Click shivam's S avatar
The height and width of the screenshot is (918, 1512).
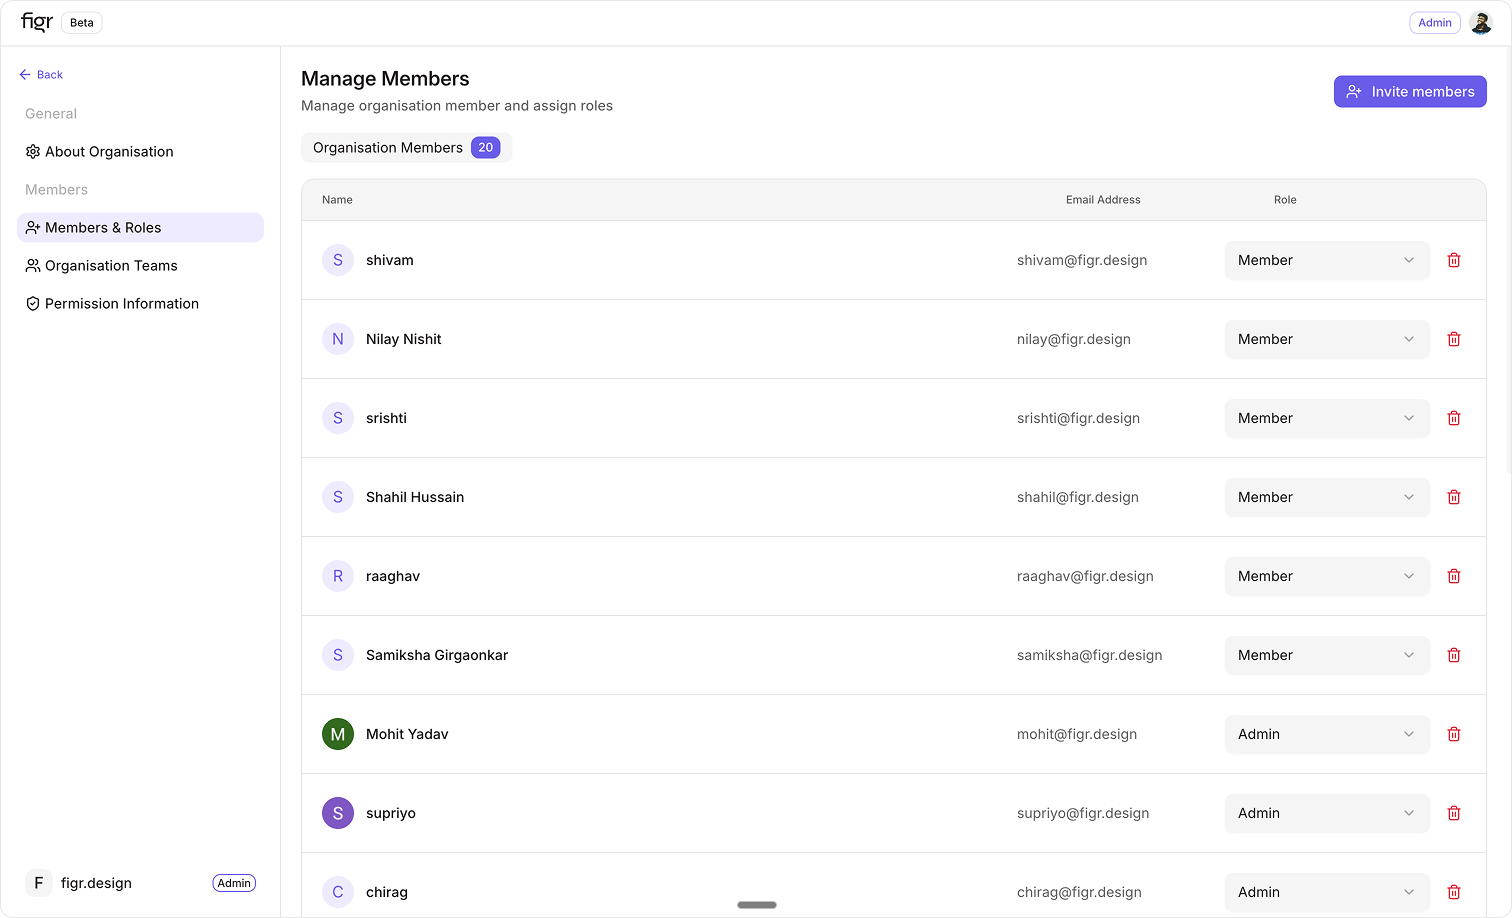(338, 260)
